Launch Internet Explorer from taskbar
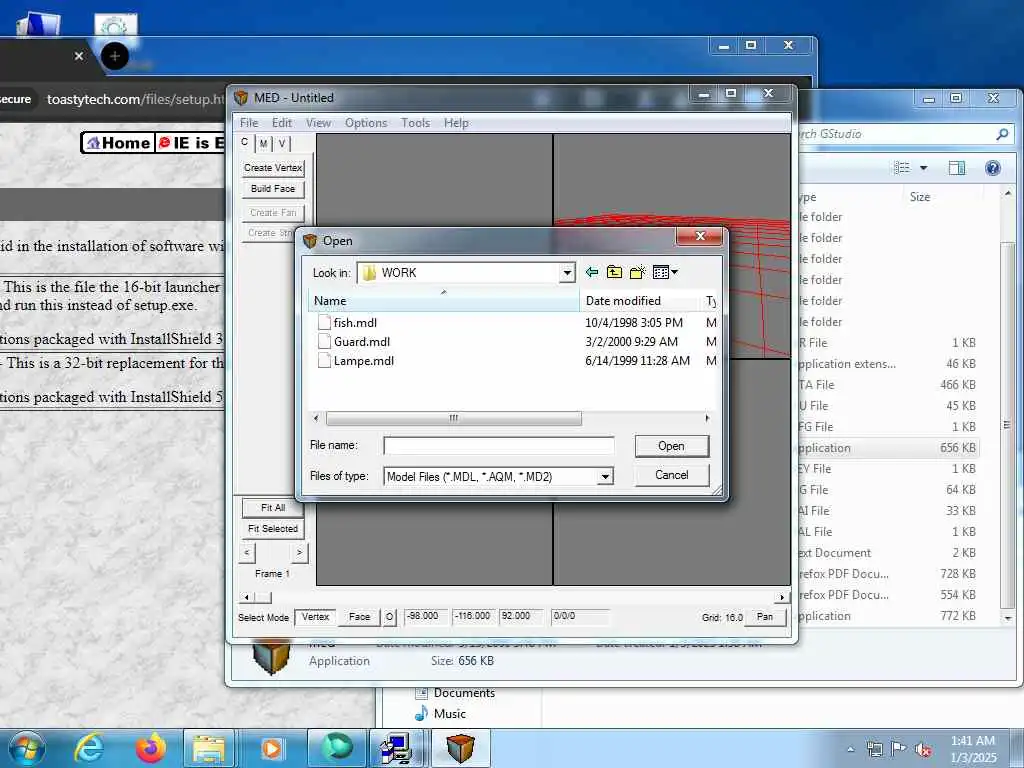The width and height of the screenshot is (1024, 768). 89,748
